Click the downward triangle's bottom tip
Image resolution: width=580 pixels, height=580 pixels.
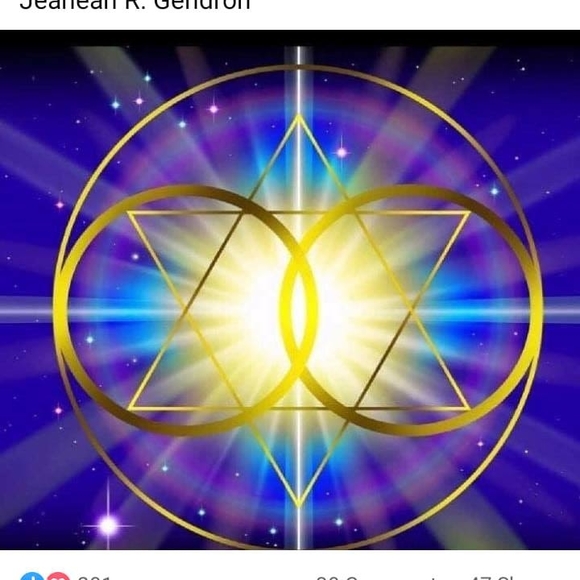point(299,504)
